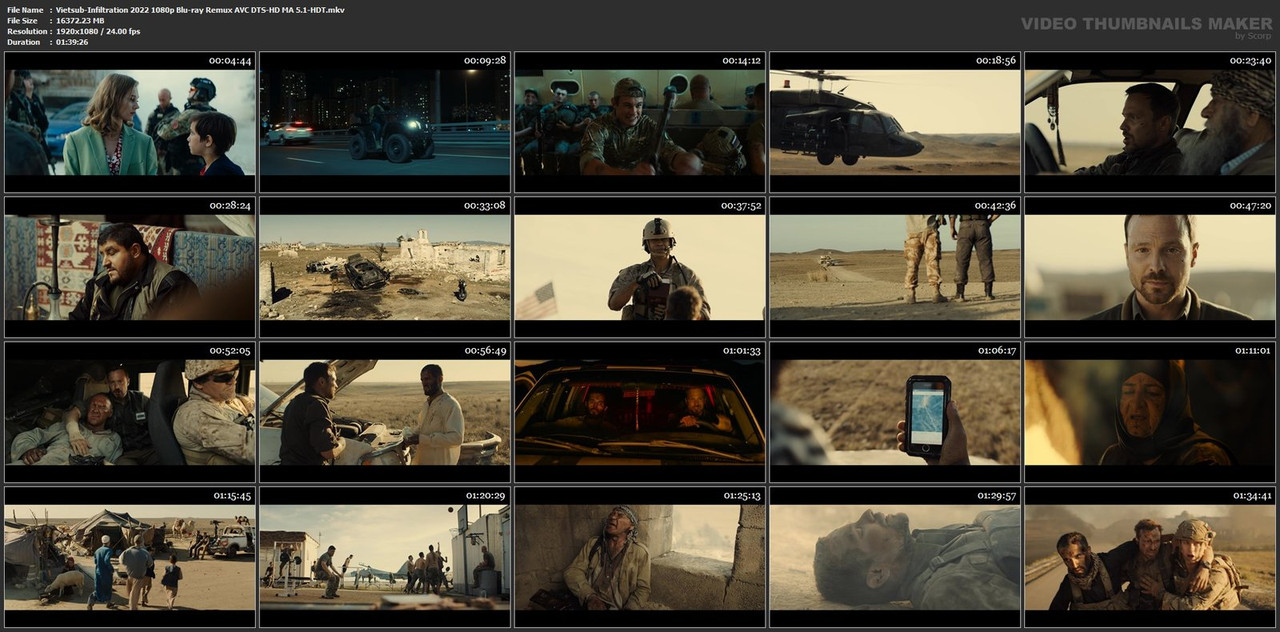1280x632 pixels.
Task: Click the file size 16372.23 MB
Action: 80,20
